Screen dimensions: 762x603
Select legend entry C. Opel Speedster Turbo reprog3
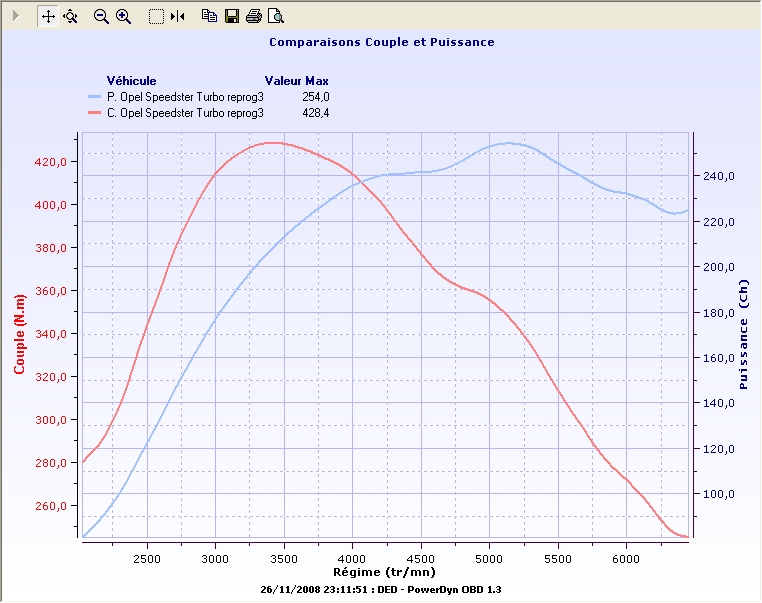coord(185,113)
